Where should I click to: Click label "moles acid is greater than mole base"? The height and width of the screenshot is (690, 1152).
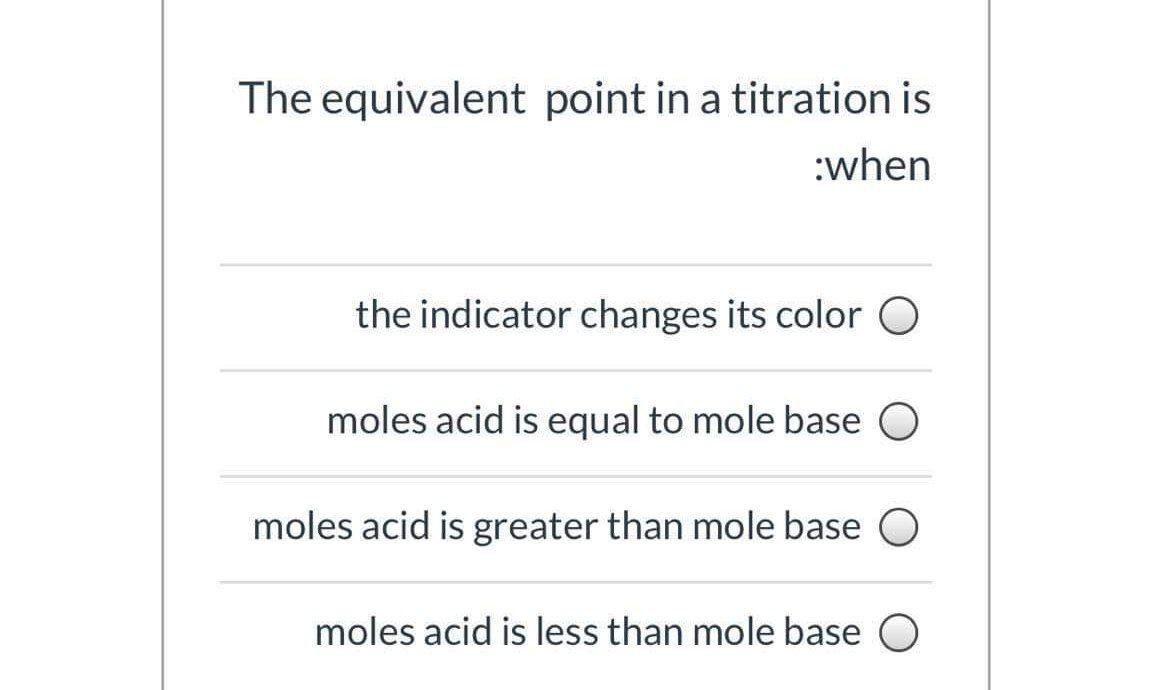(556, 527)
